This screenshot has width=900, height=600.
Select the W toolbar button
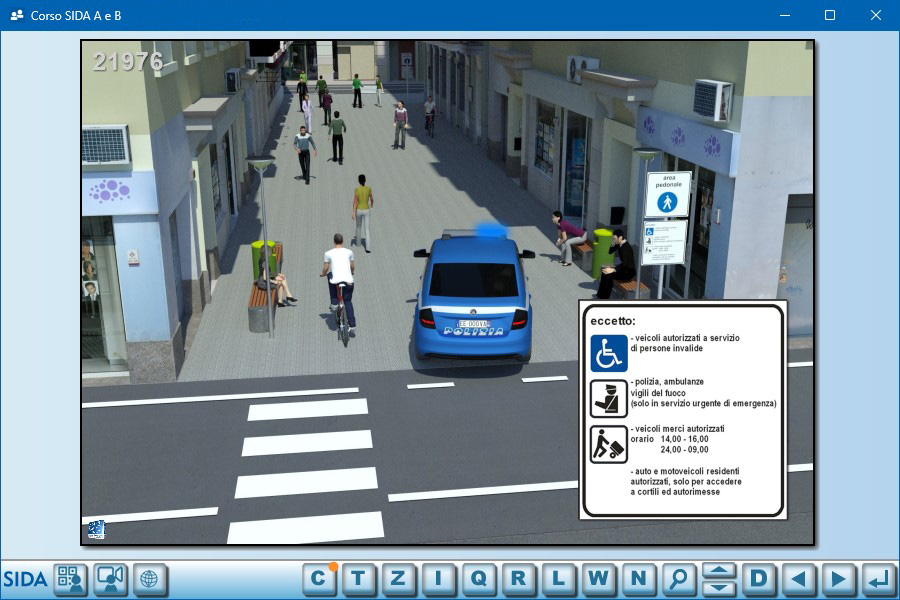point(598,578)
